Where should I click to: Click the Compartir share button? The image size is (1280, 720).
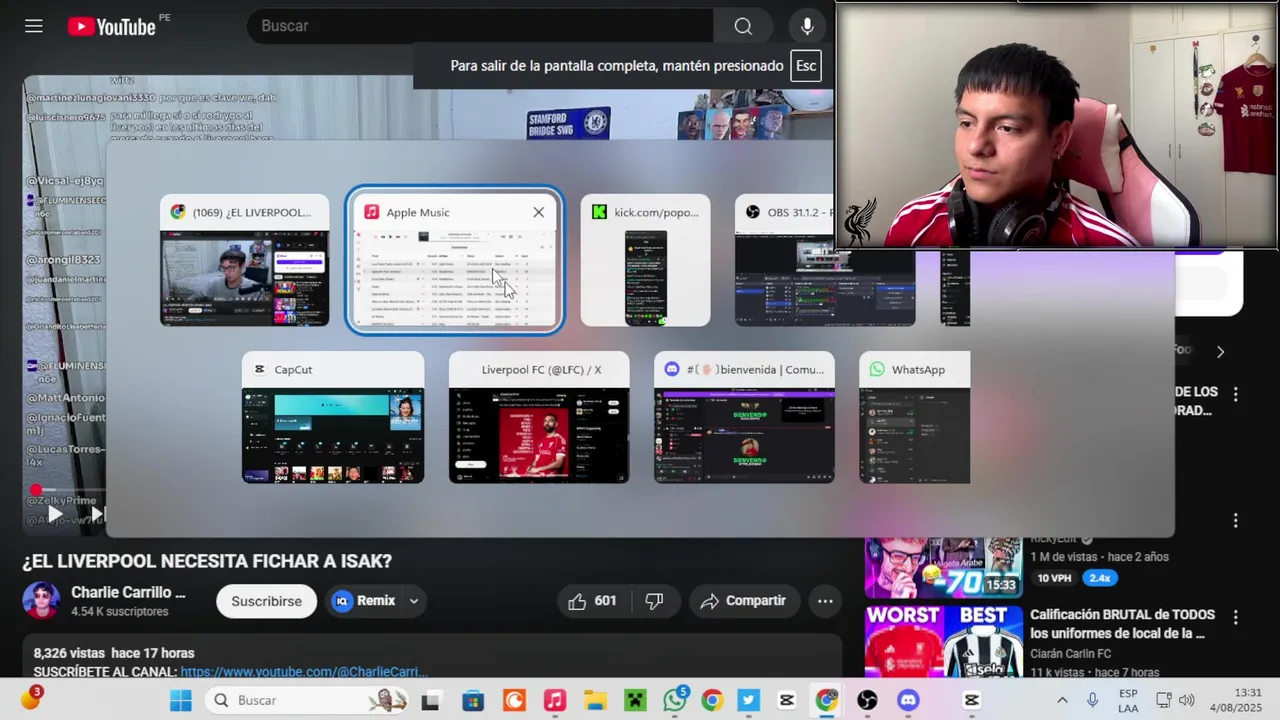point(743,601)
